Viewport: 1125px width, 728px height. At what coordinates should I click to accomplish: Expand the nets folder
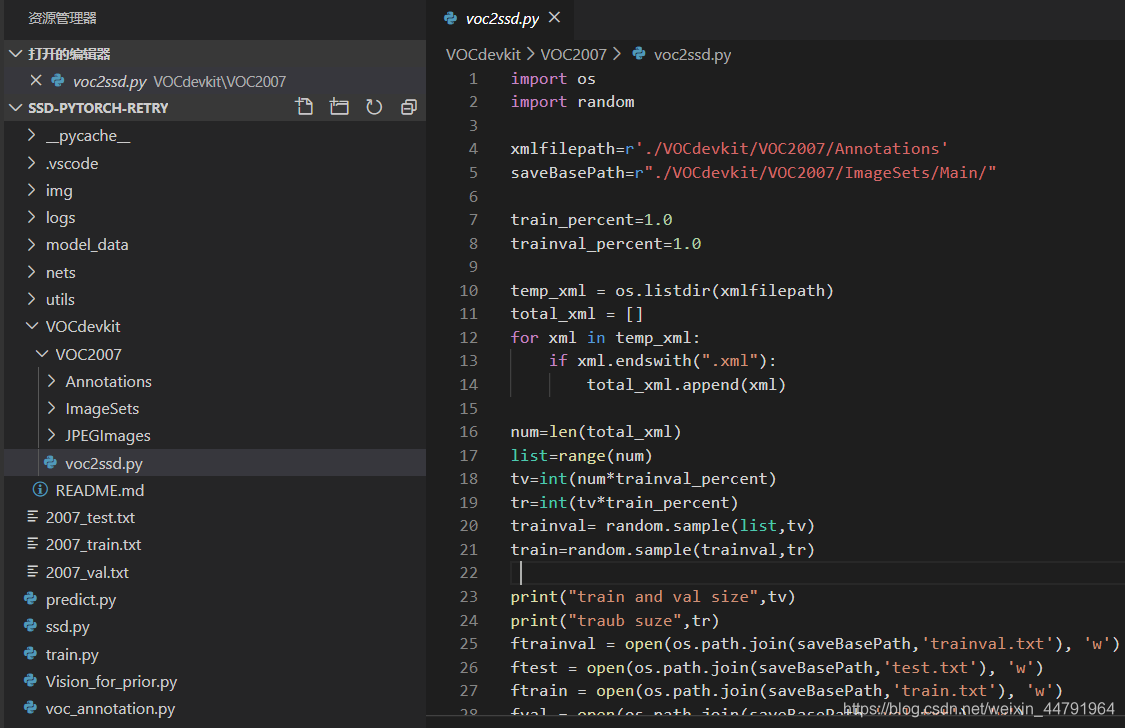(32, 272)
